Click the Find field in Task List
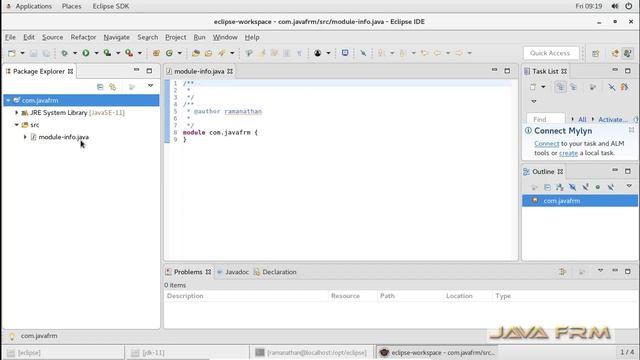Image resolution: width=640 pixels, height=360 pixels. [545, 119]
